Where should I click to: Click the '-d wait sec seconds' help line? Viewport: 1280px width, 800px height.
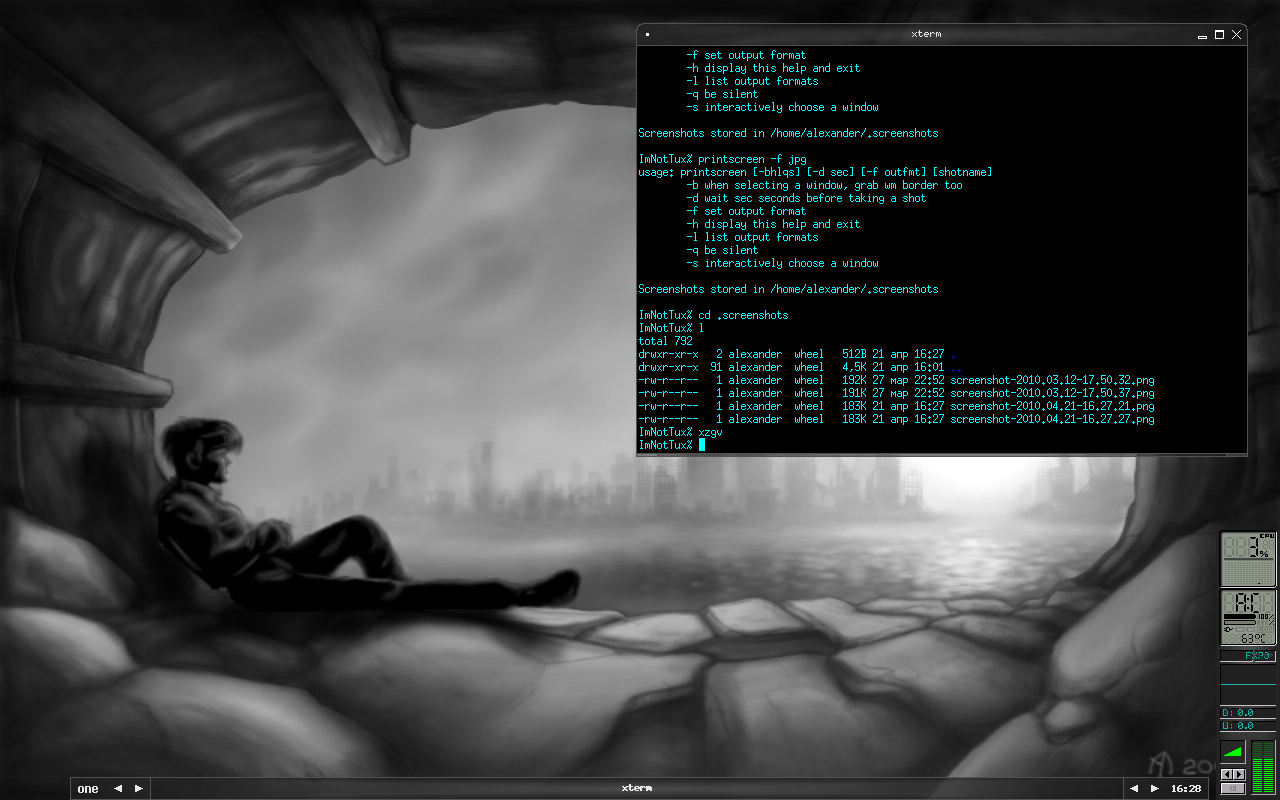click(806, 198)
